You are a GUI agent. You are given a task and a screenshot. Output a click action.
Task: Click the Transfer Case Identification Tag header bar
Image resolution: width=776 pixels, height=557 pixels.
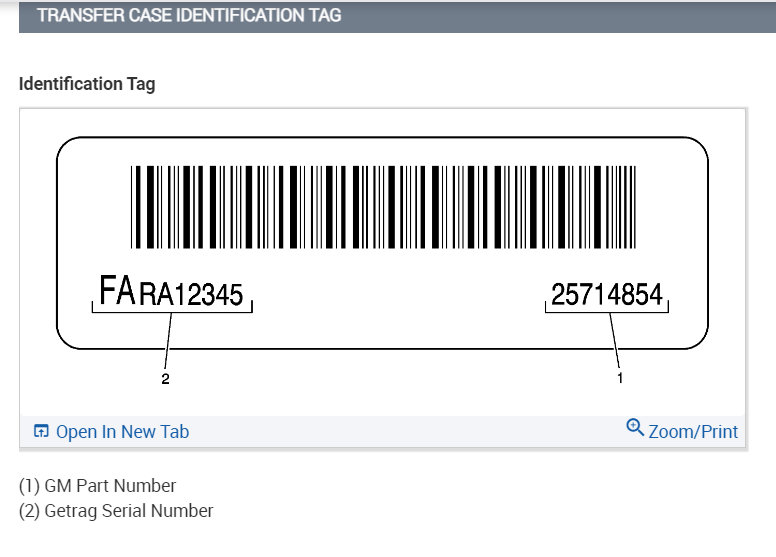(x=388, y=16)
